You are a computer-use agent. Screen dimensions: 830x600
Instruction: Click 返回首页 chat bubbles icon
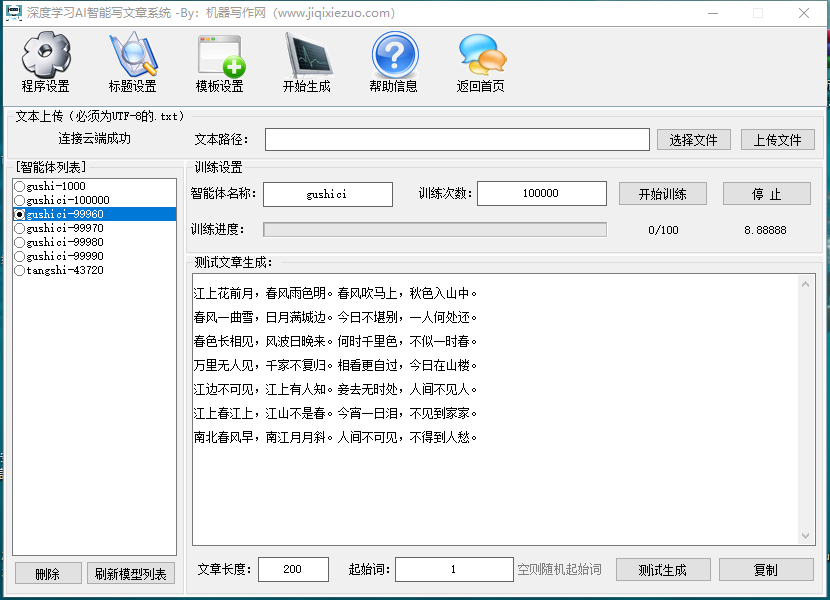[481, 55]
